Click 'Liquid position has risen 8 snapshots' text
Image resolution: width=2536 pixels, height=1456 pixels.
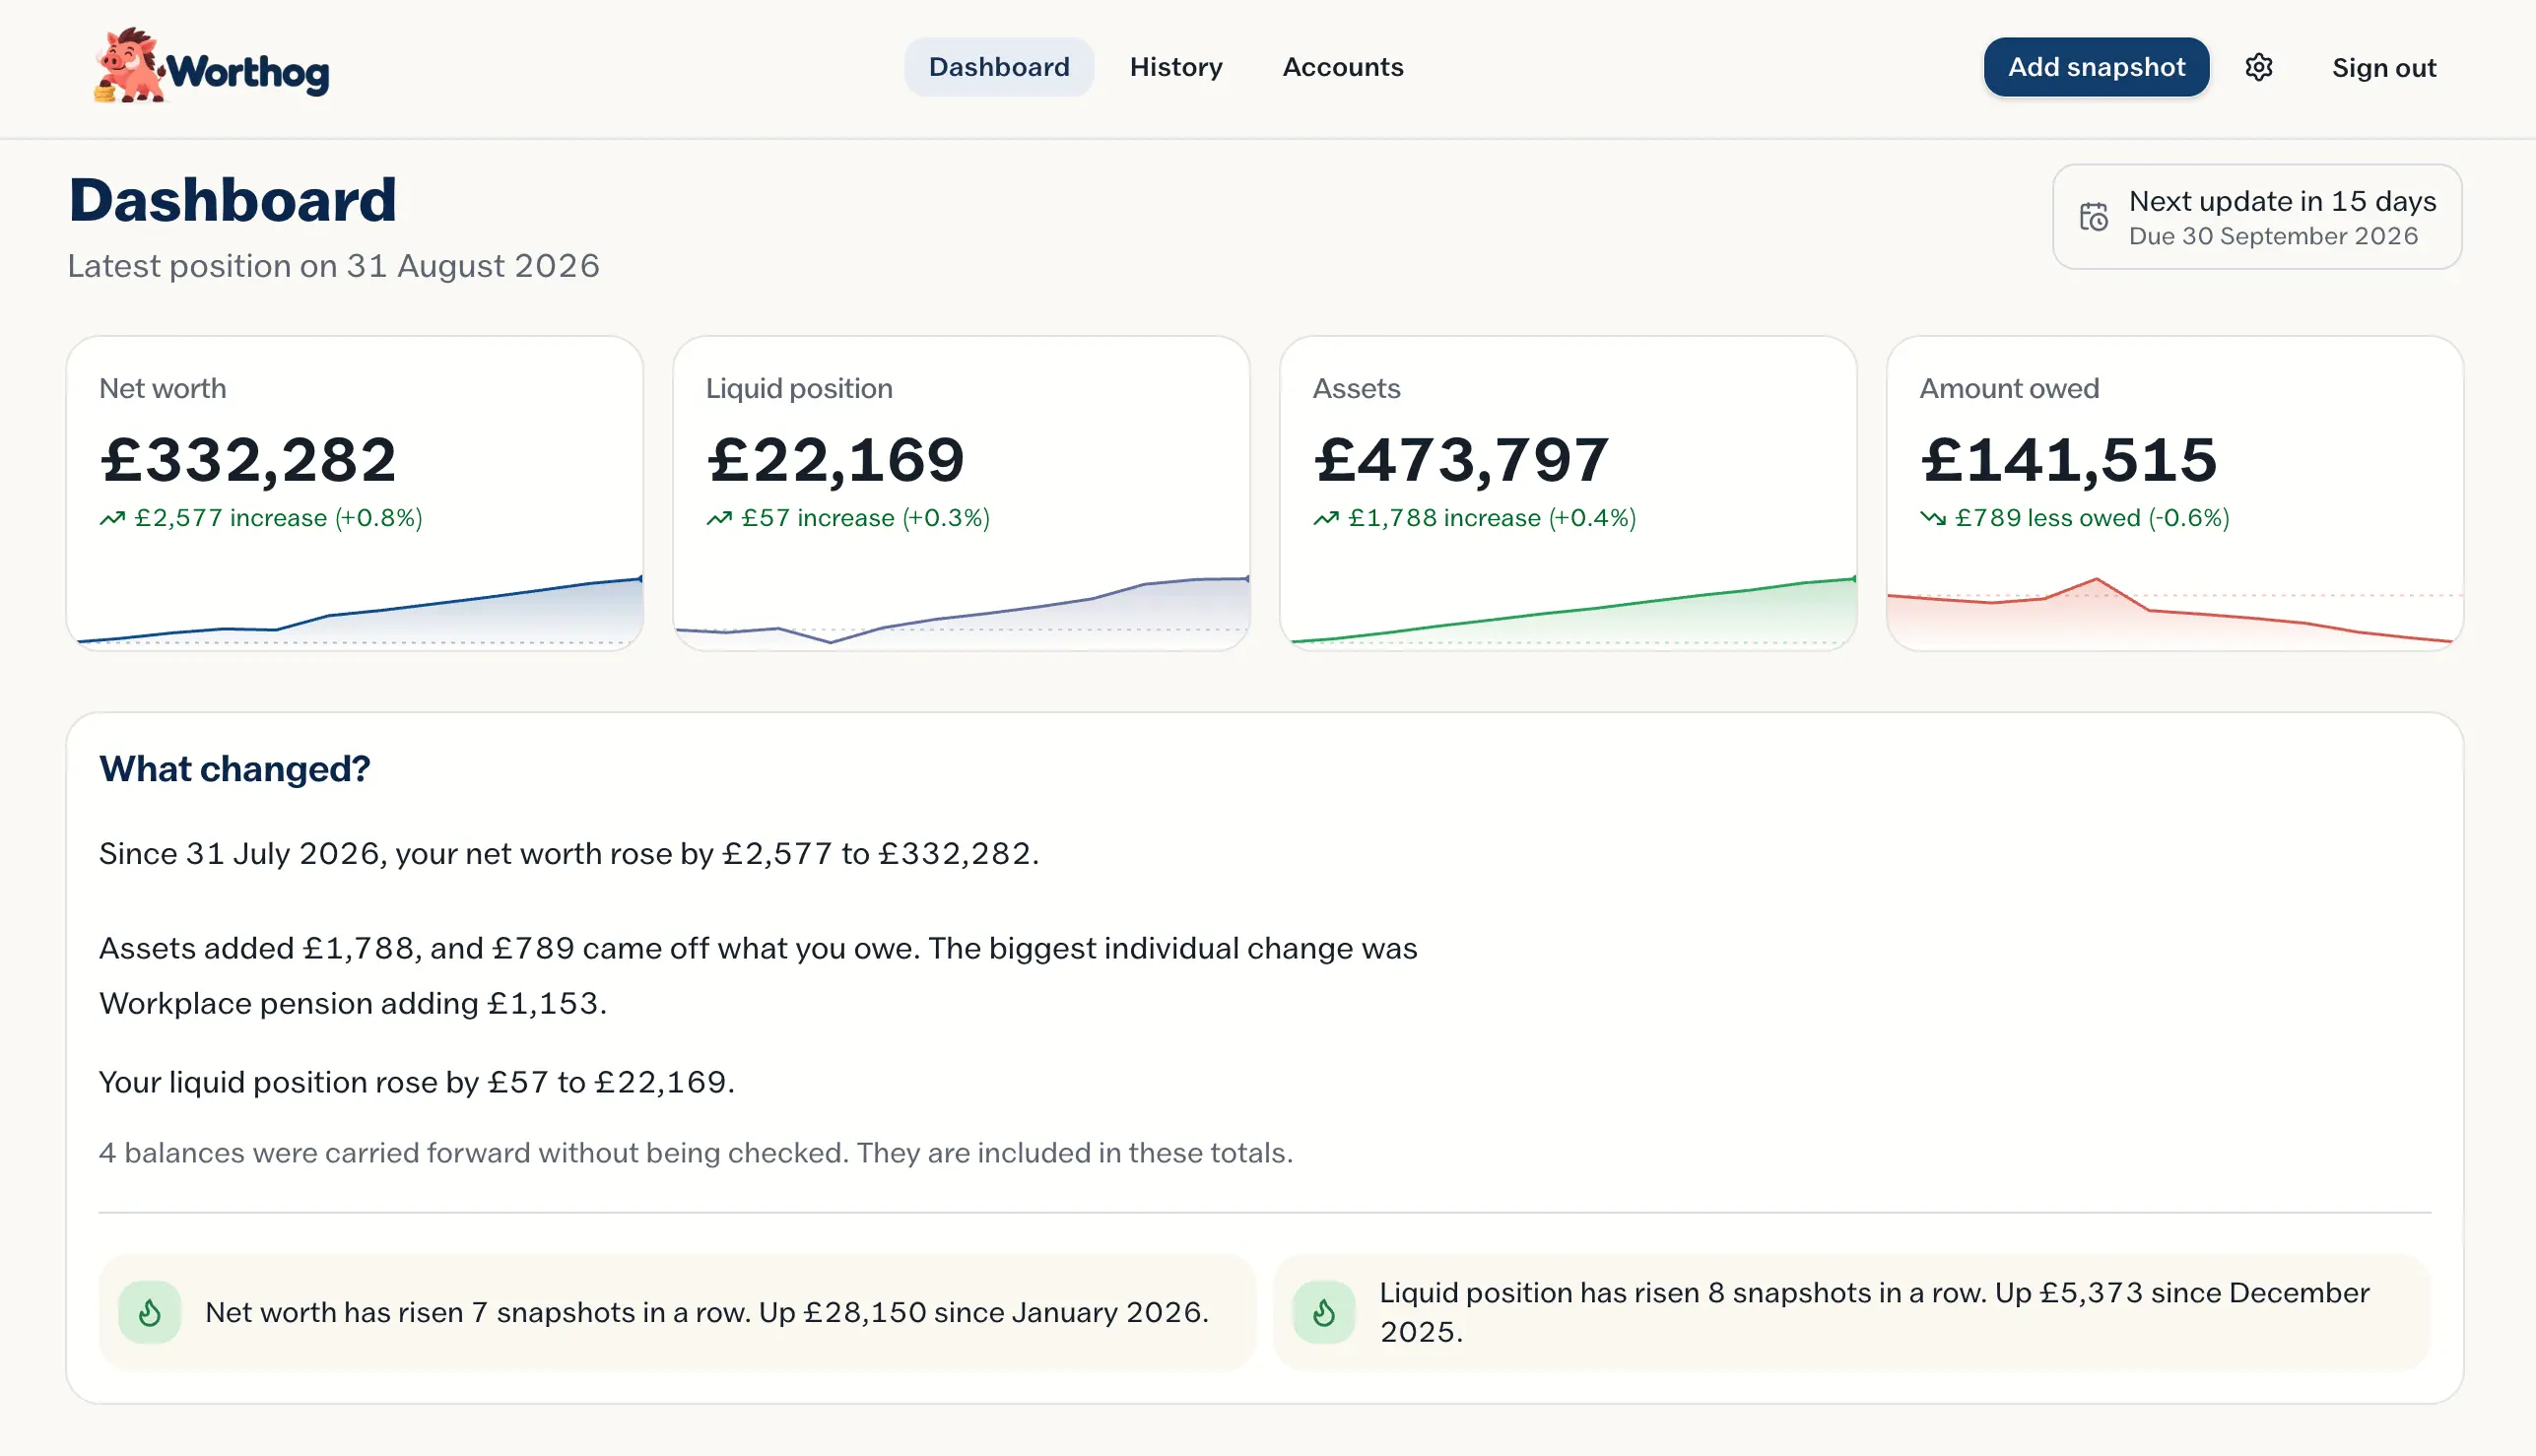pos(1874,1312)
